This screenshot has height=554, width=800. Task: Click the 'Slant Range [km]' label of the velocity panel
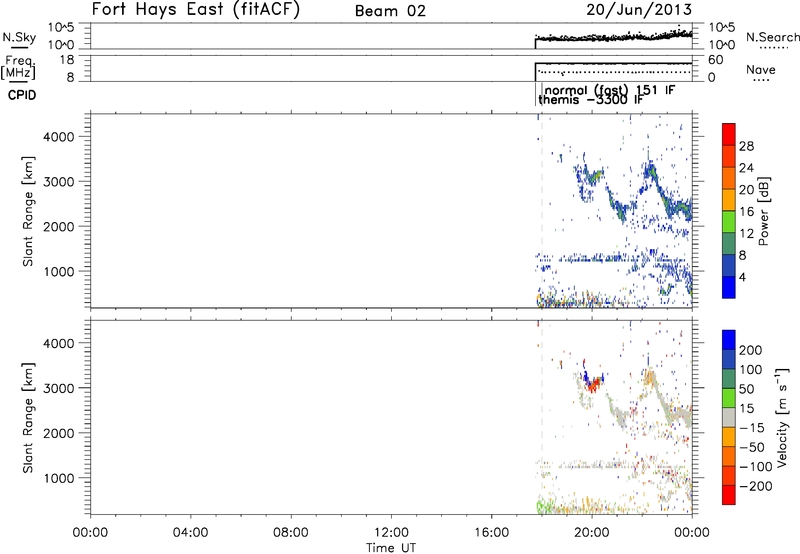tap(28, 418)
